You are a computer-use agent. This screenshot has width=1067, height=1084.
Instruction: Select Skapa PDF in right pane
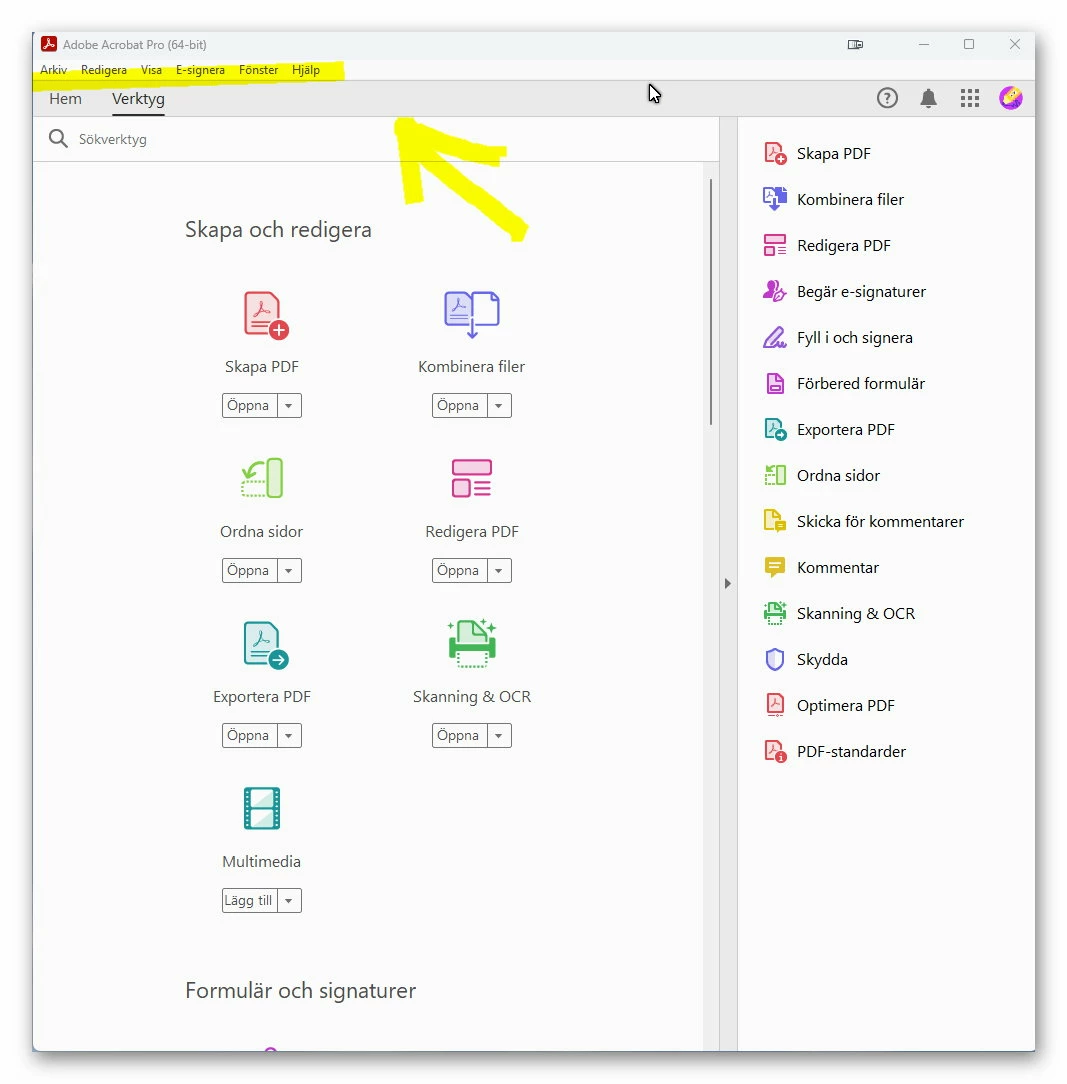point(817,153)
